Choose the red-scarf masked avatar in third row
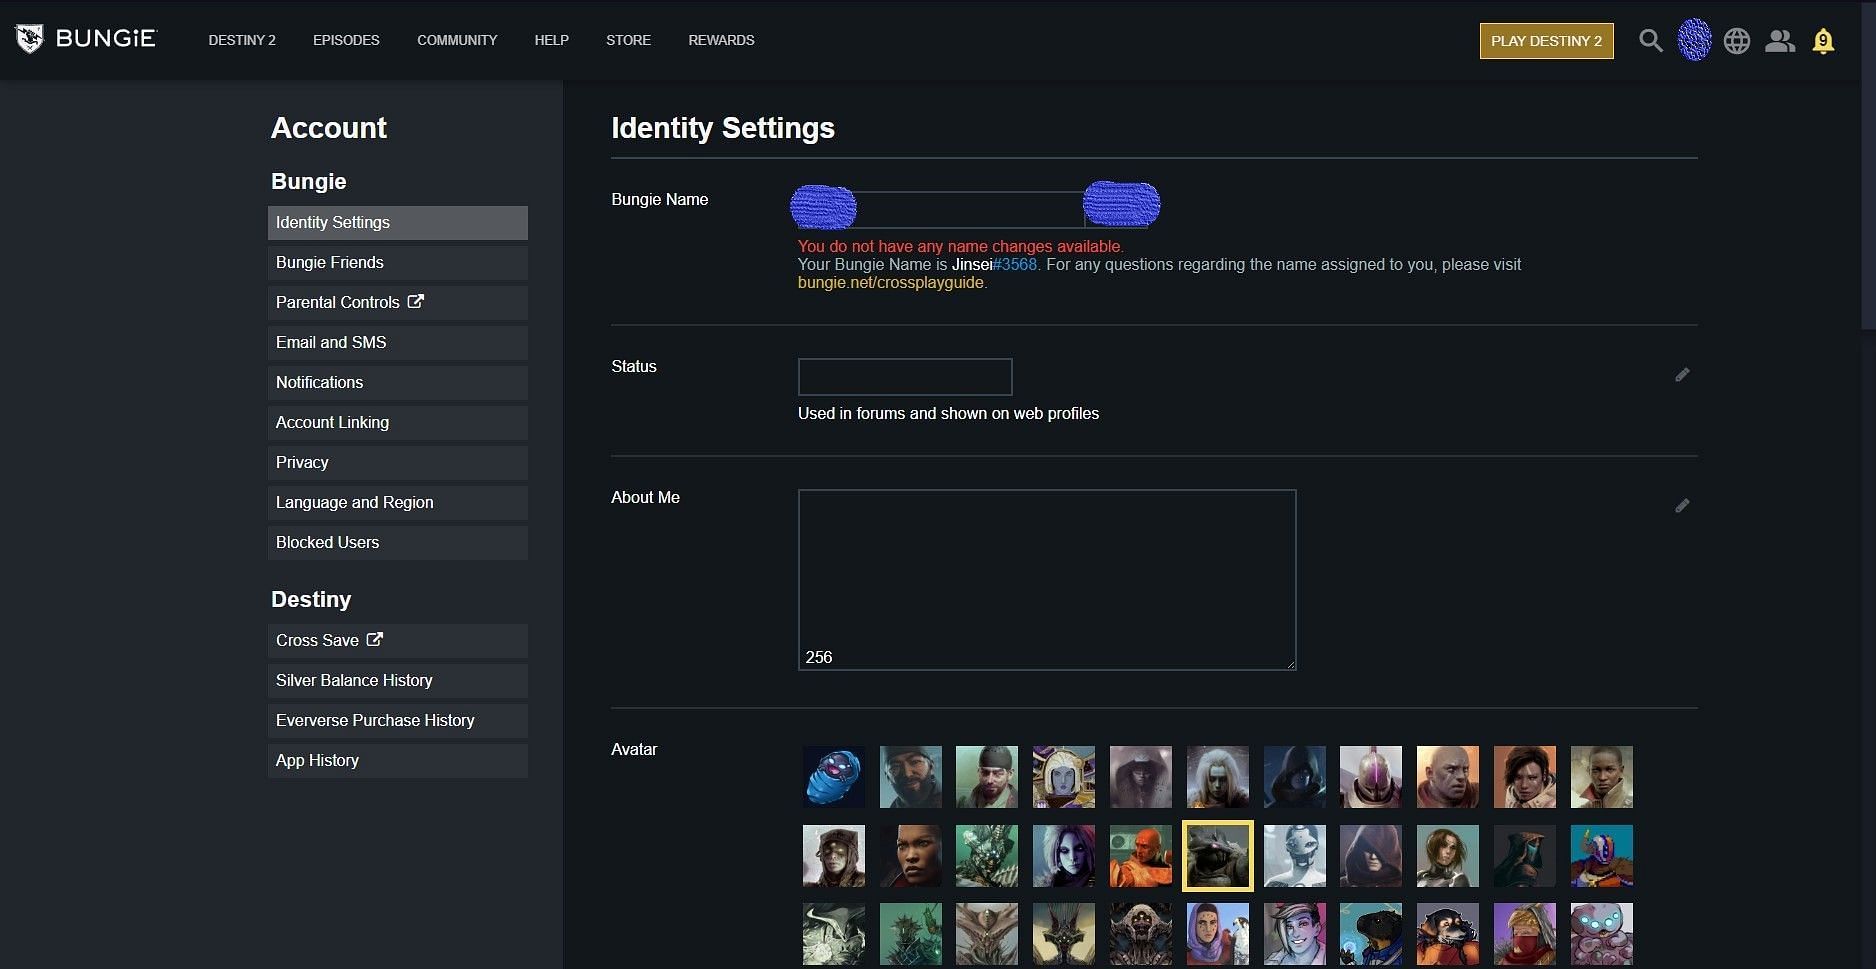This screenshot has height=969, width=1876. (x=1525, y=934)
